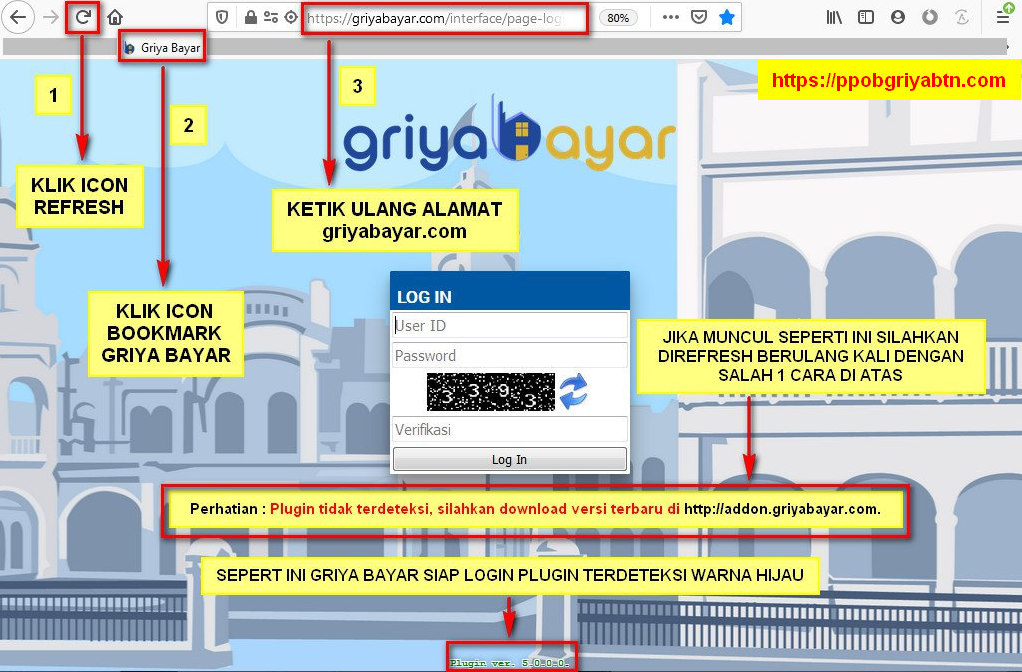The height and width of the screenshot is (672, 1022).
Task: Click the padlock site security icon
Action: pos(250,17)
